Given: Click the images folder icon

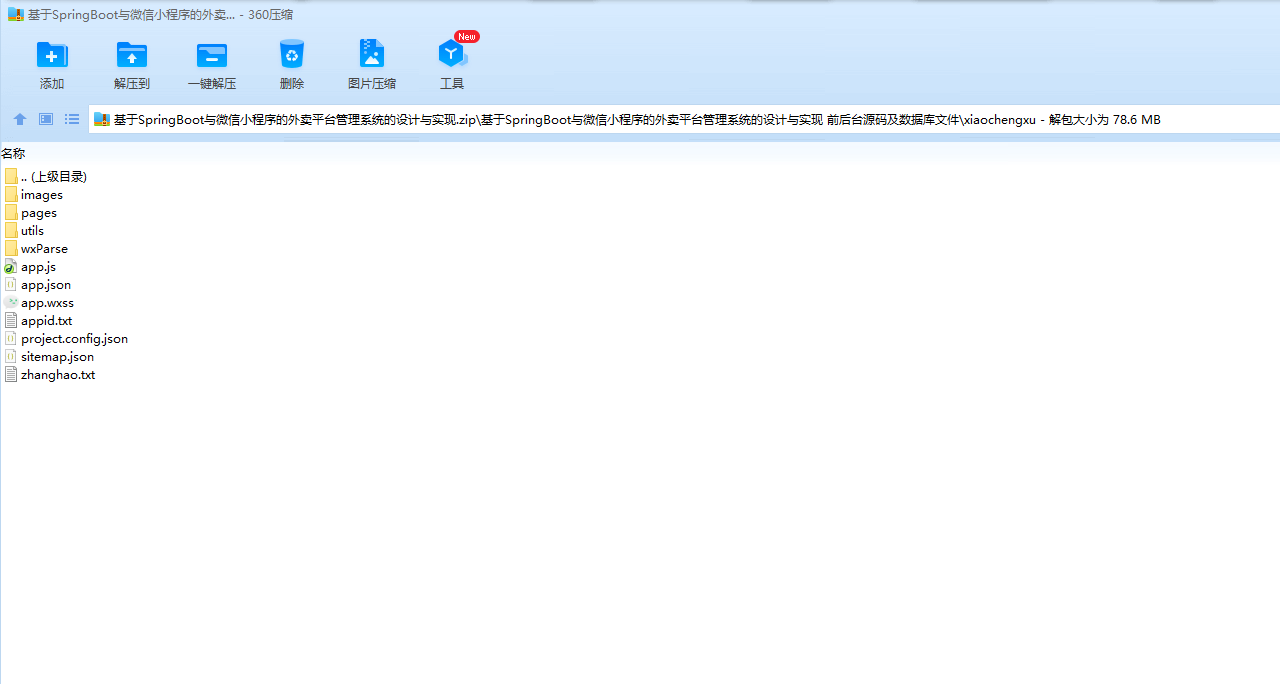Looking at the screenshot, I should click(x=11, y=195).
